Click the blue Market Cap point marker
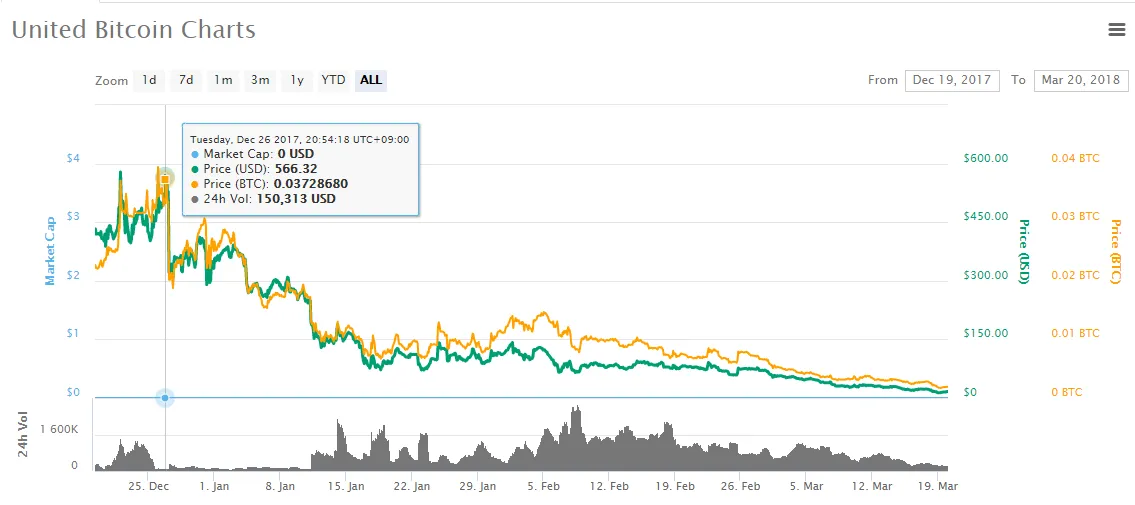1135x505 pixels. tap(165, 398)
